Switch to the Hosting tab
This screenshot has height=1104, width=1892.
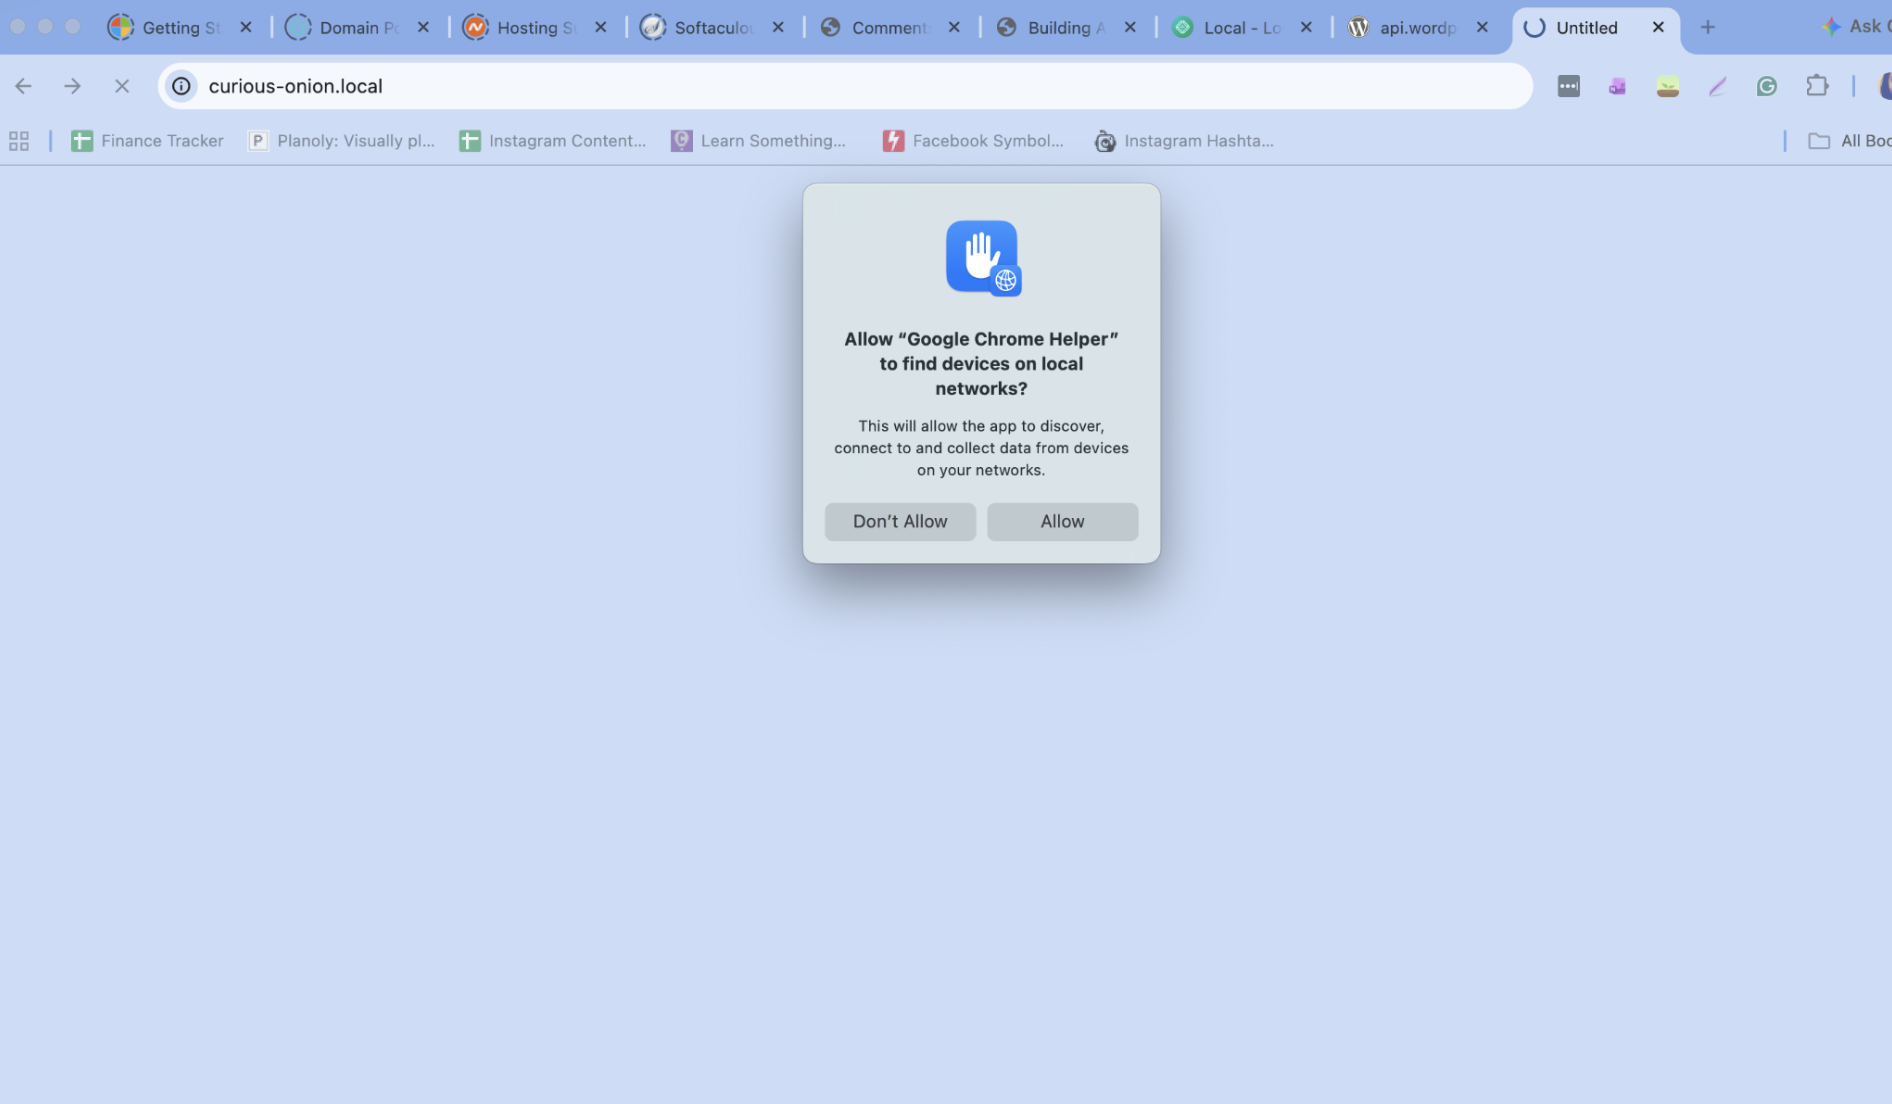click(x=535, y=28)
